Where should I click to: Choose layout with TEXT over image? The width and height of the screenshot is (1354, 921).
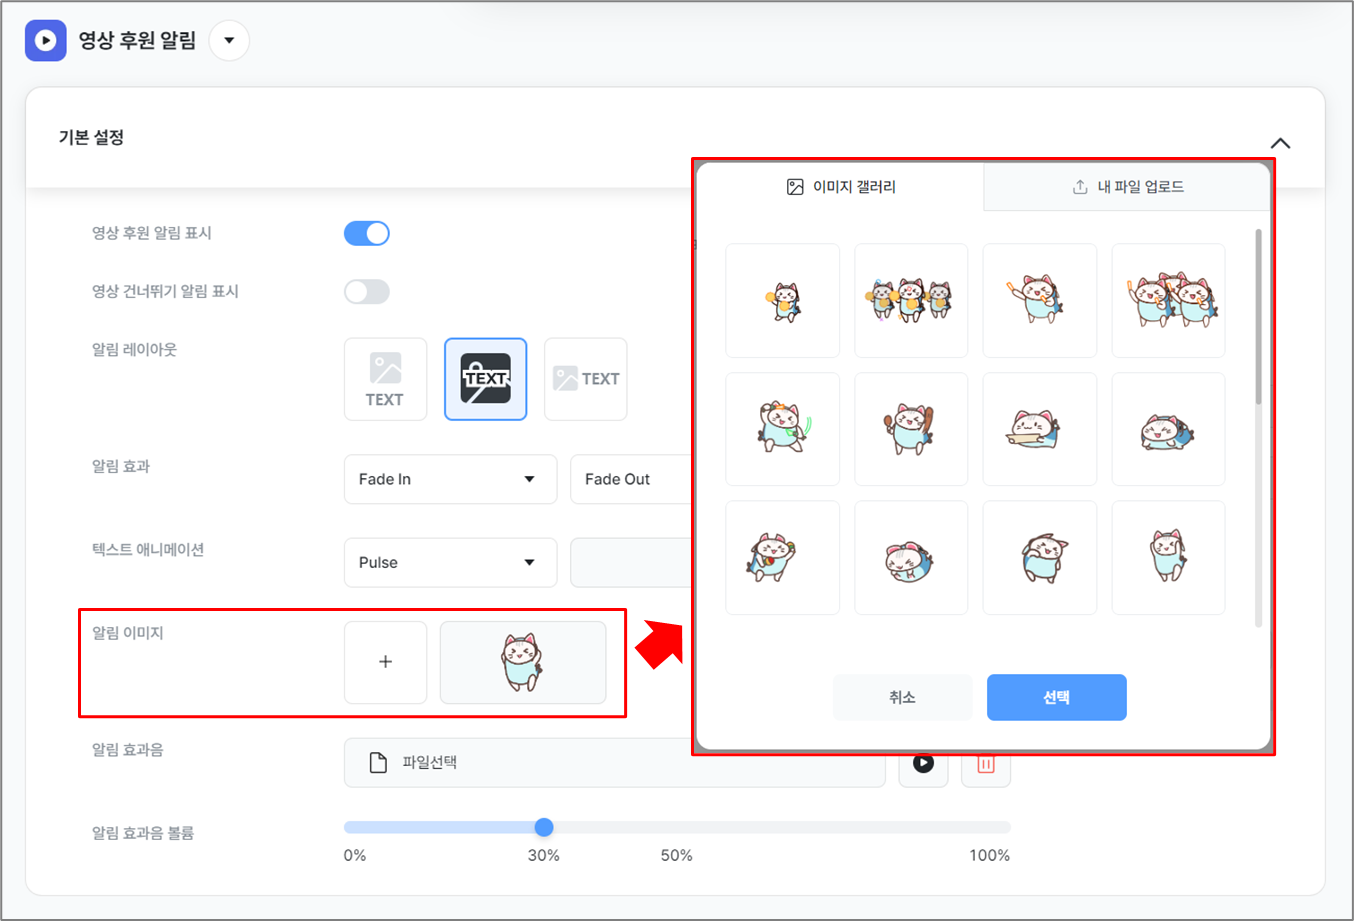point(485,379)
